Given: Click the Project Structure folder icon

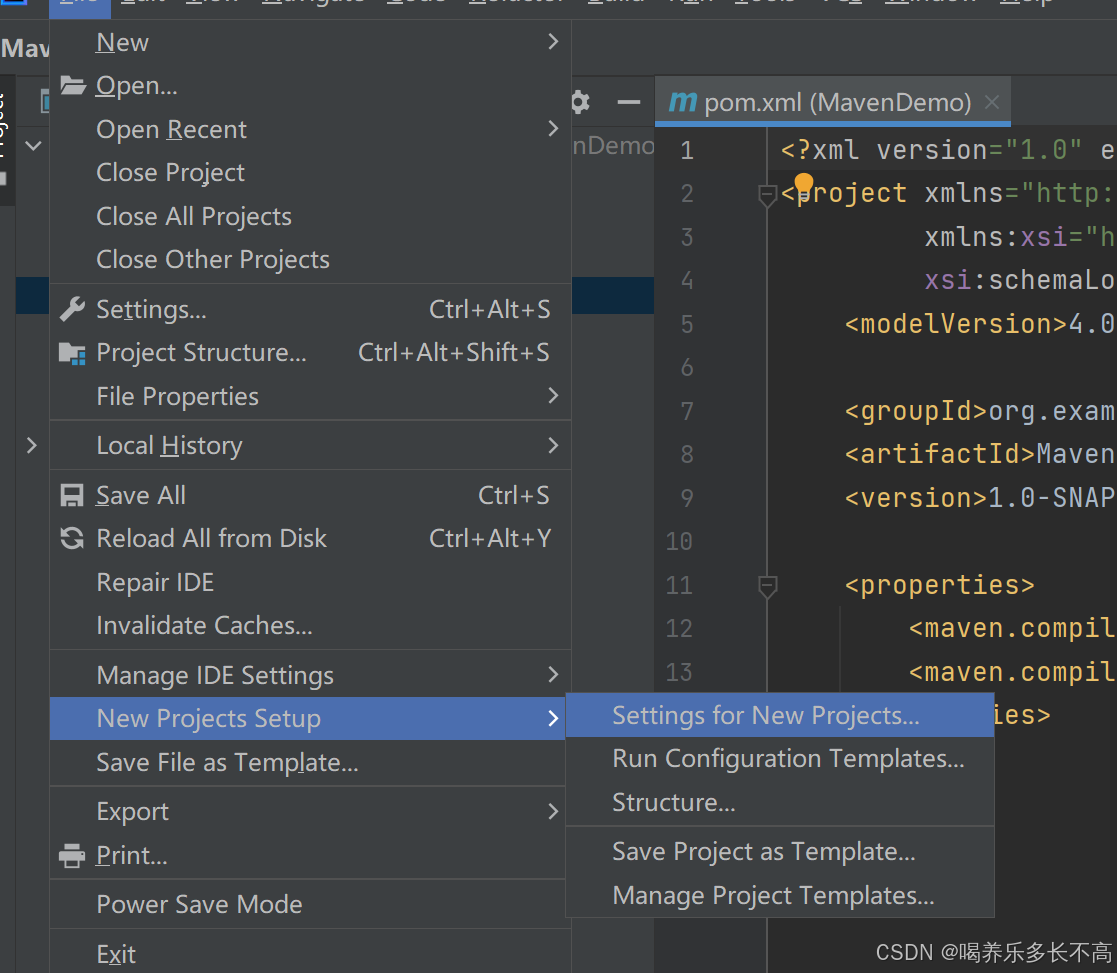Looking at the screenshot, I should point(73,353).
